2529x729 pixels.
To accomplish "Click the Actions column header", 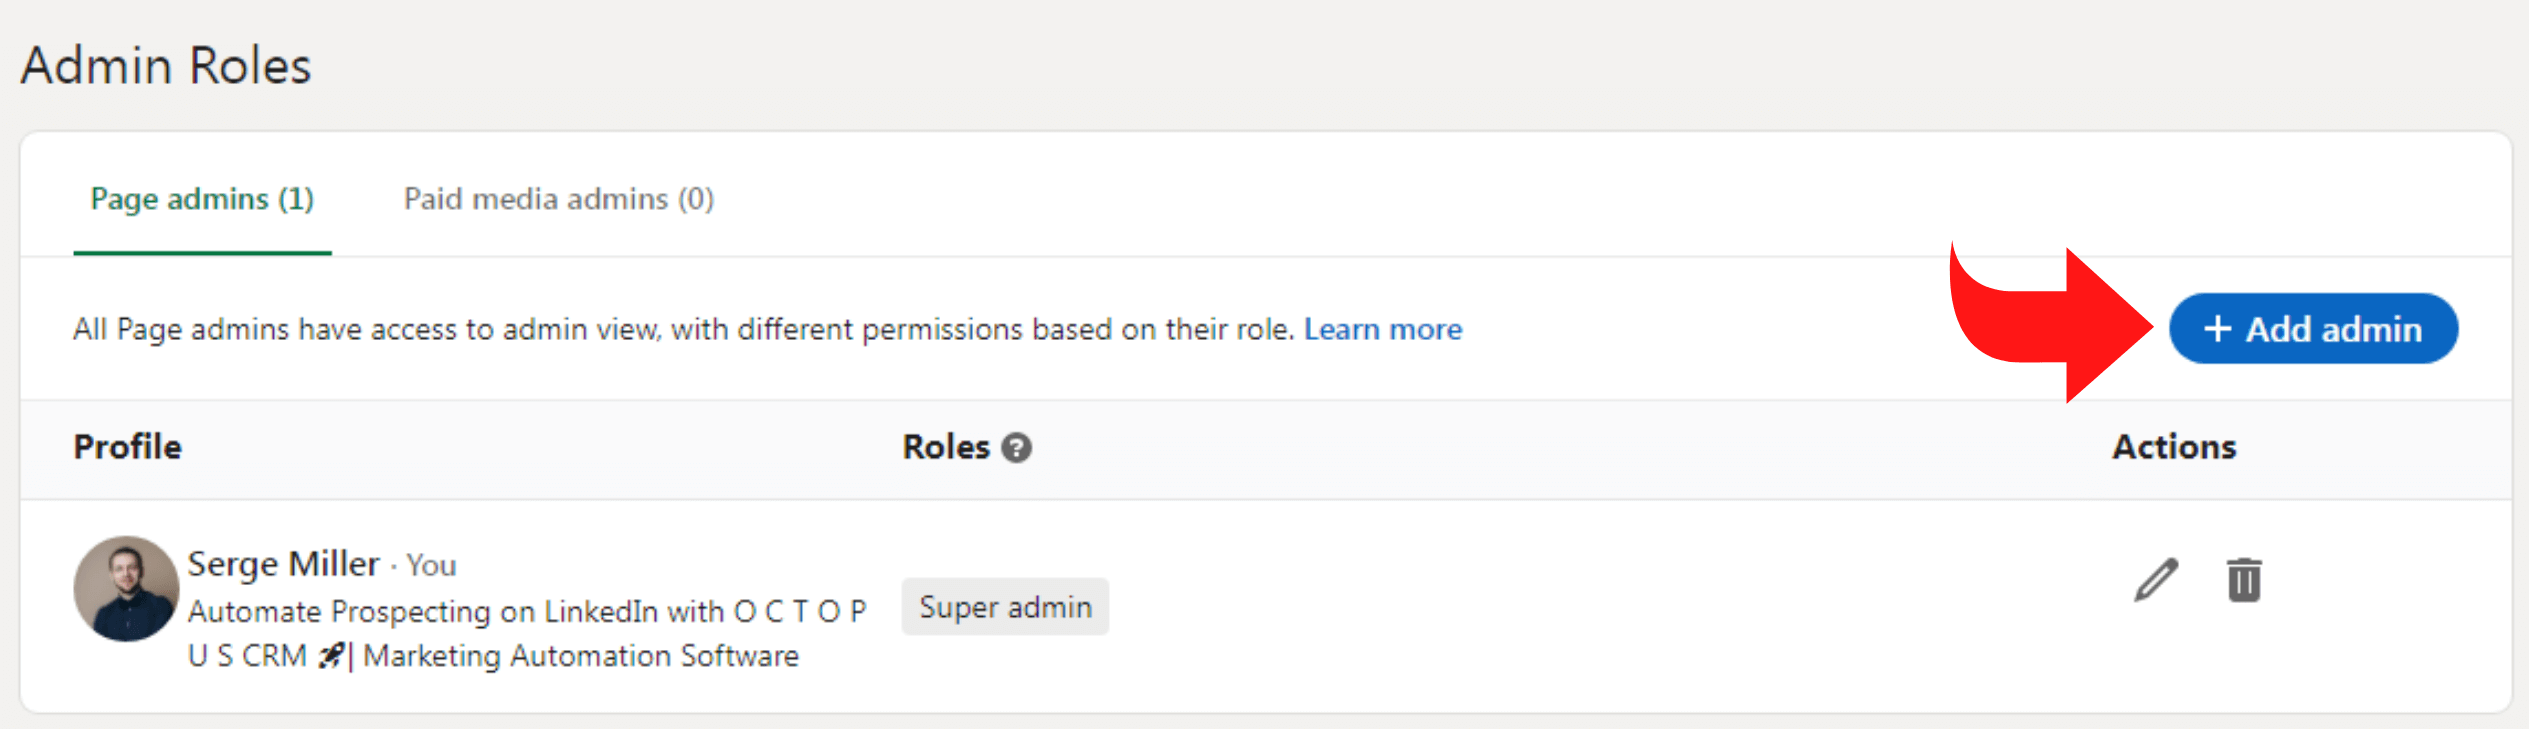I will coord(2174,447).
